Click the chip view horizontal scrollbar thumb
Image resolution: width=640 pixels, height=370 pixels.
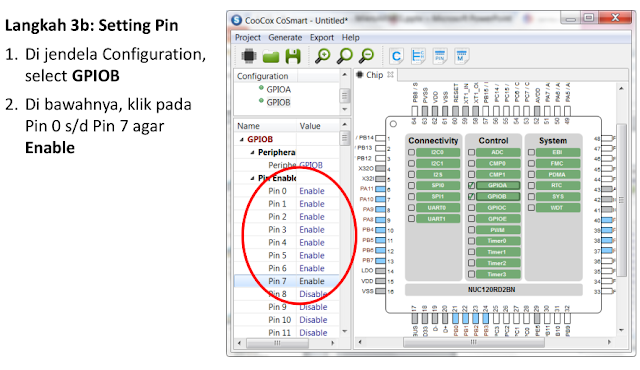click(473, 342)
